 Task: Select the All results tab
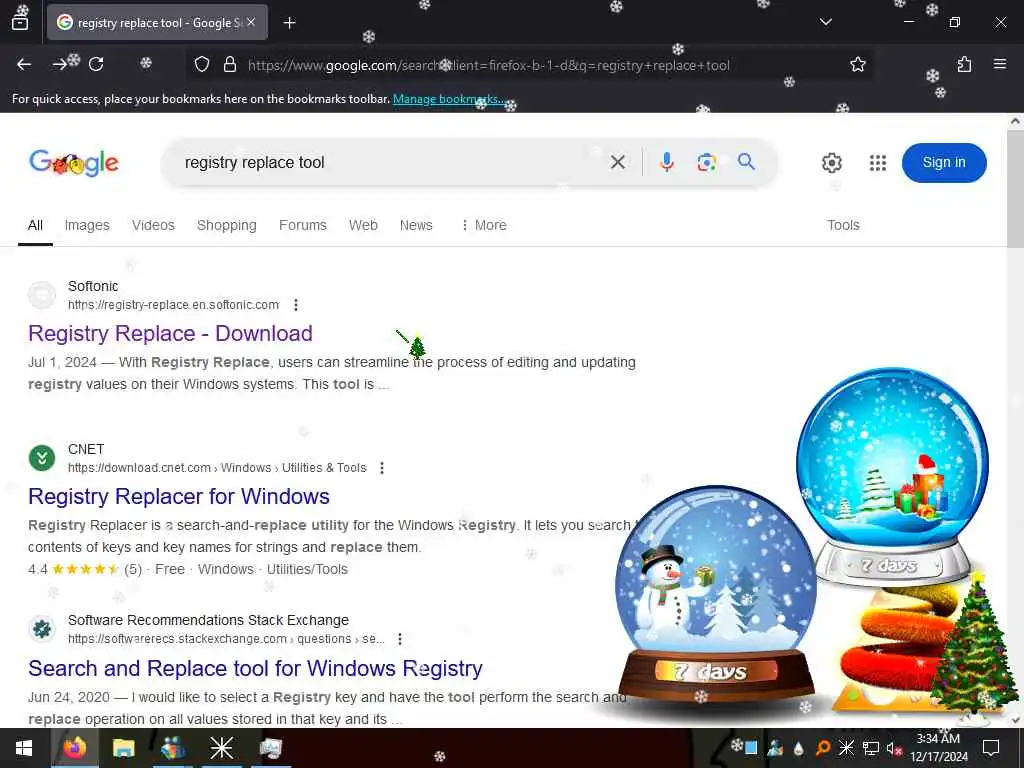coord(35,225)
